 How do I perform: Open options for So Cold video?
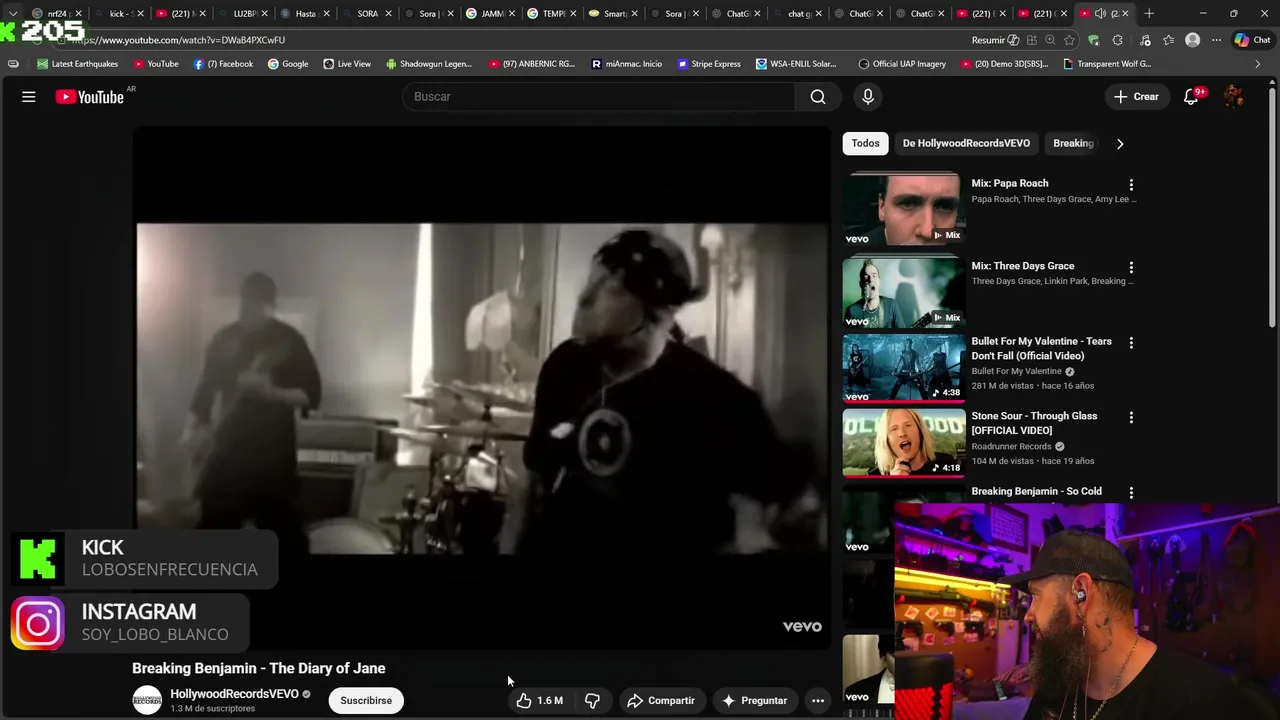[x=1131, y=493]
